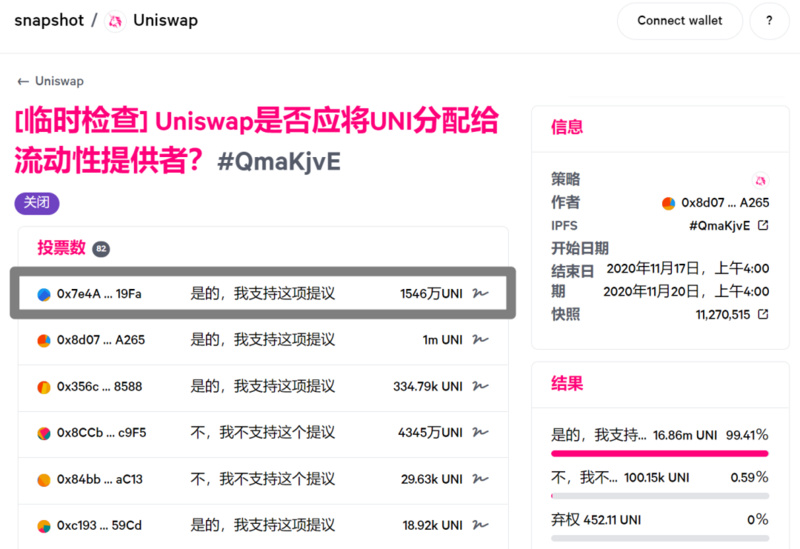Image resolution: width=800 pixels, height=549 pixels.
Task: Open IPFS external link icon beside #QmaKjvE
Action: point(763,225)
